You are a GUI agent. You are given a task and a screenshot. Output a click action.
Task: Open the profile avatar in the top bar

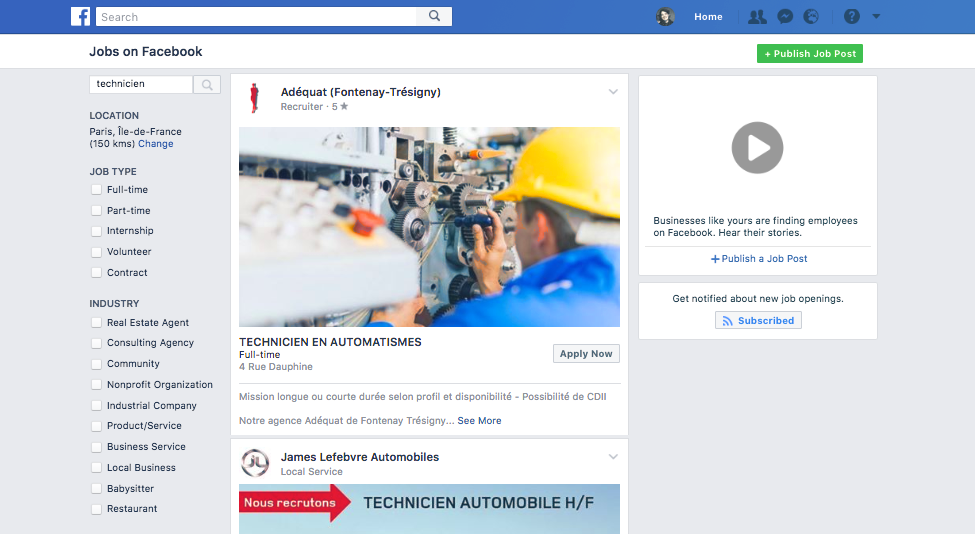[665, 17]
